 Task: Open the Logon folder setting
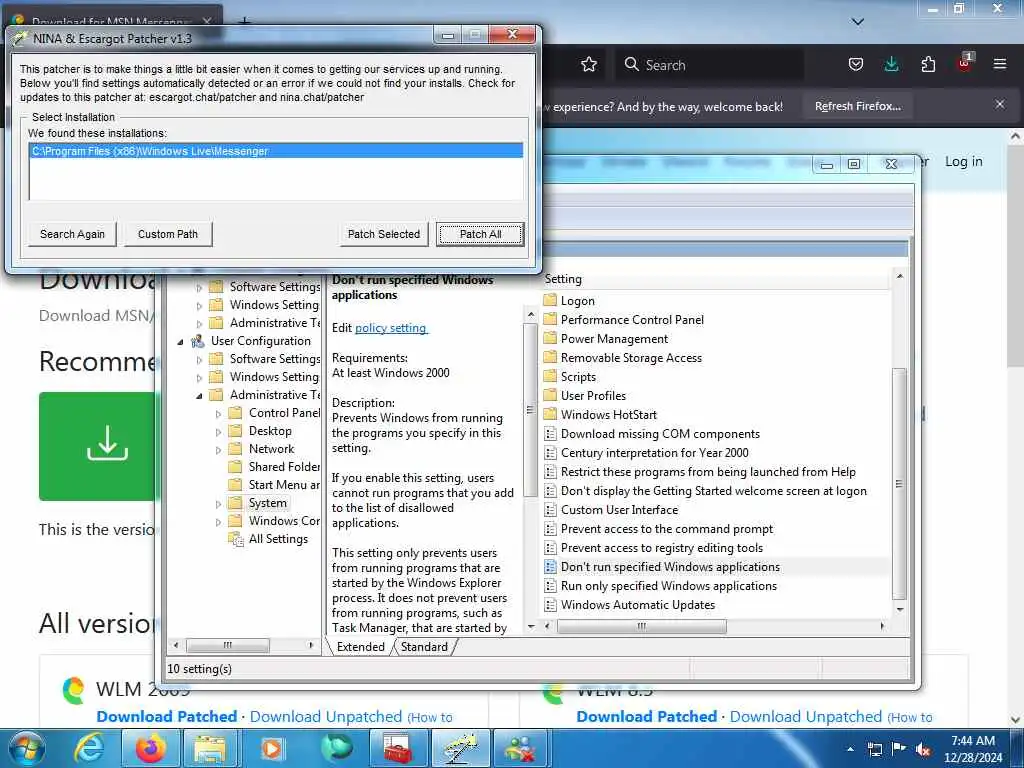coord(577,301)
